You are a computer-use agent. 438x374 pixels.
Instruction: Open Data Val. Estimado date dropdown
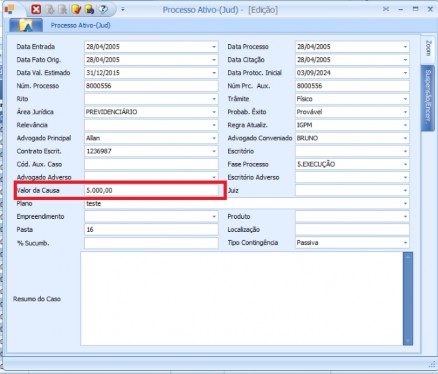[x=214, y=73]
